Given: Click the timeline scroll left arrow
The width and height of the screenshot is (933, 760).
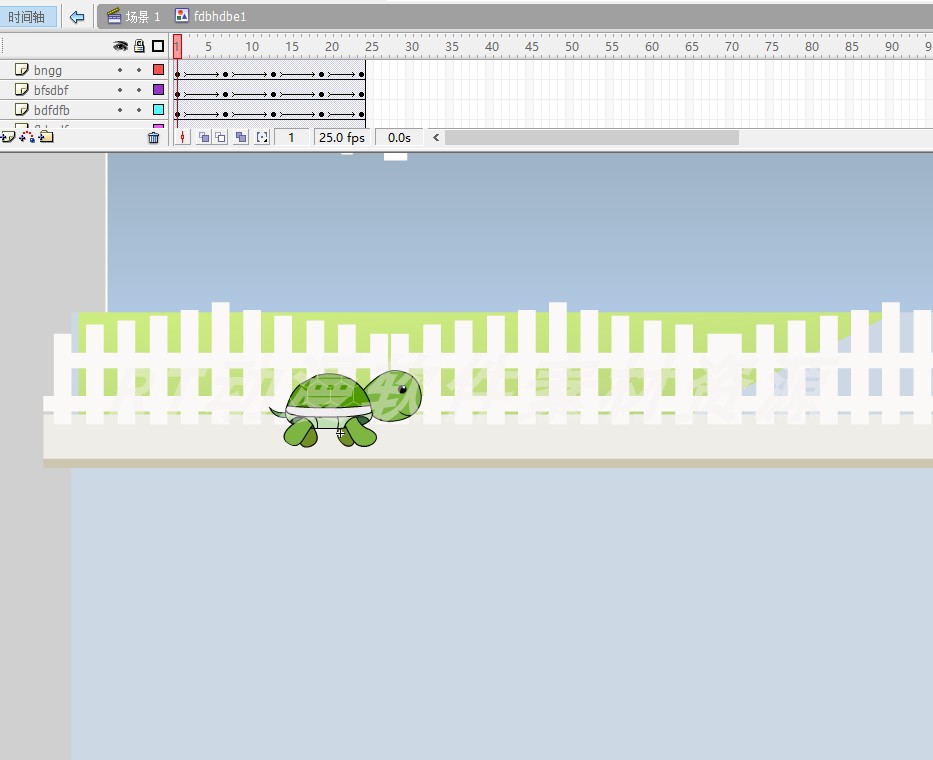Looking at the screenshot, I should coord(436,137).
